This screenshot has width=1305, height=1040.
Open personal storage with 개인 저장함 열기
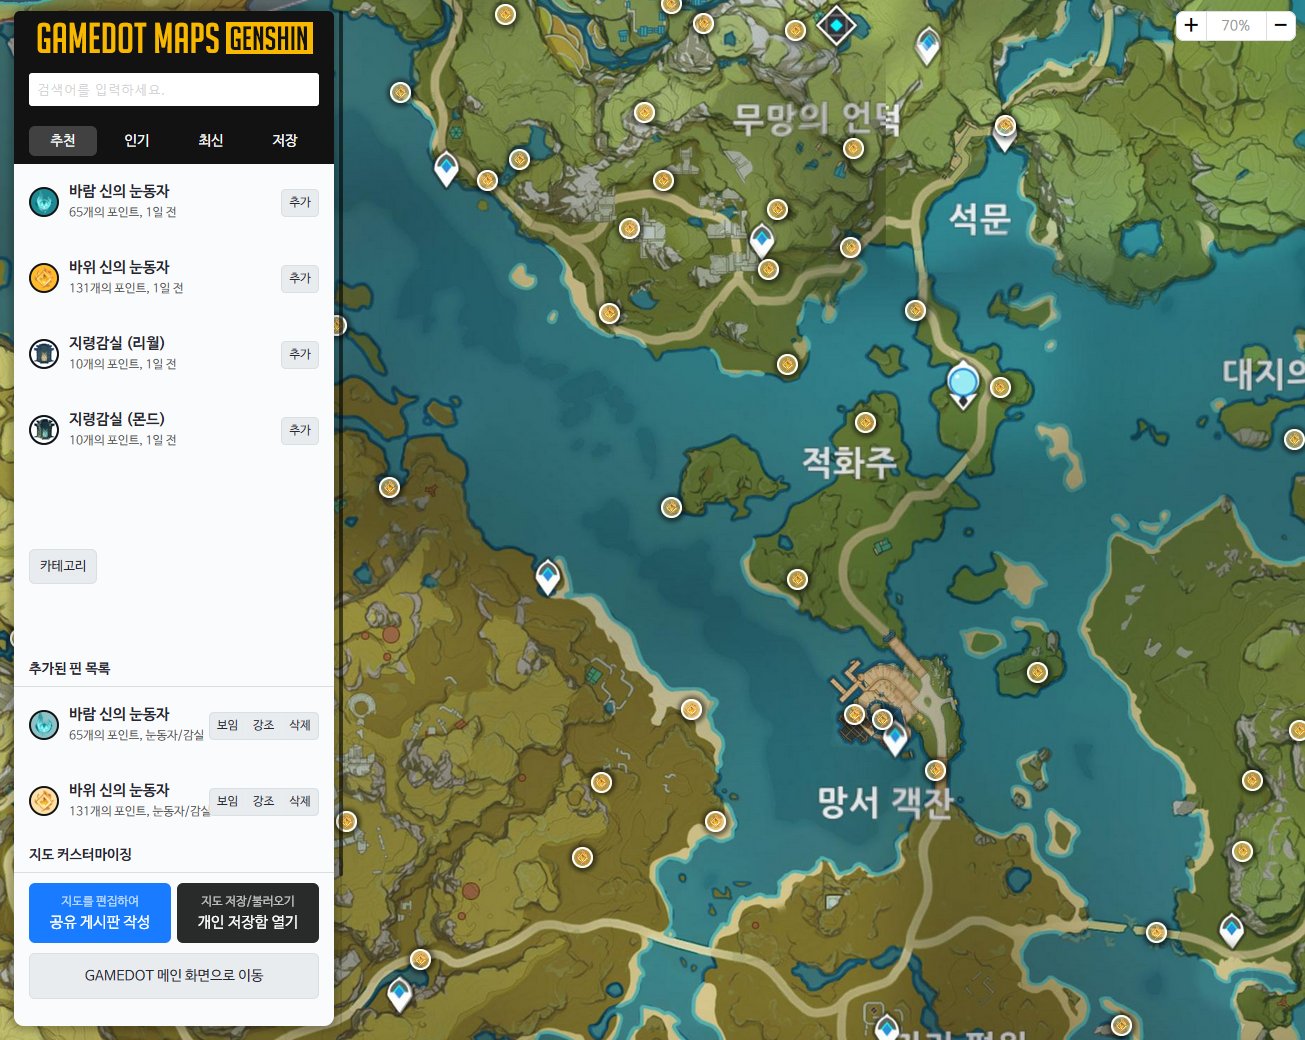coord(248,912)
